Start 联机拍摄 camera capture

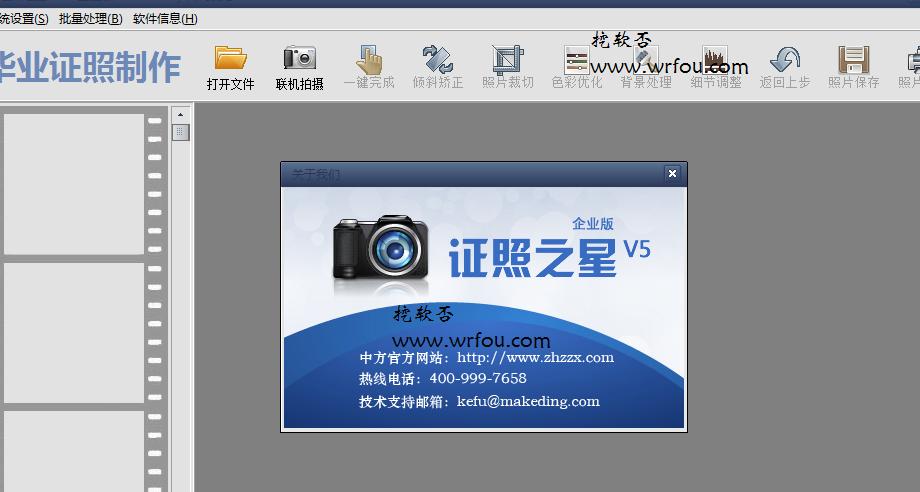coord(299,60)
